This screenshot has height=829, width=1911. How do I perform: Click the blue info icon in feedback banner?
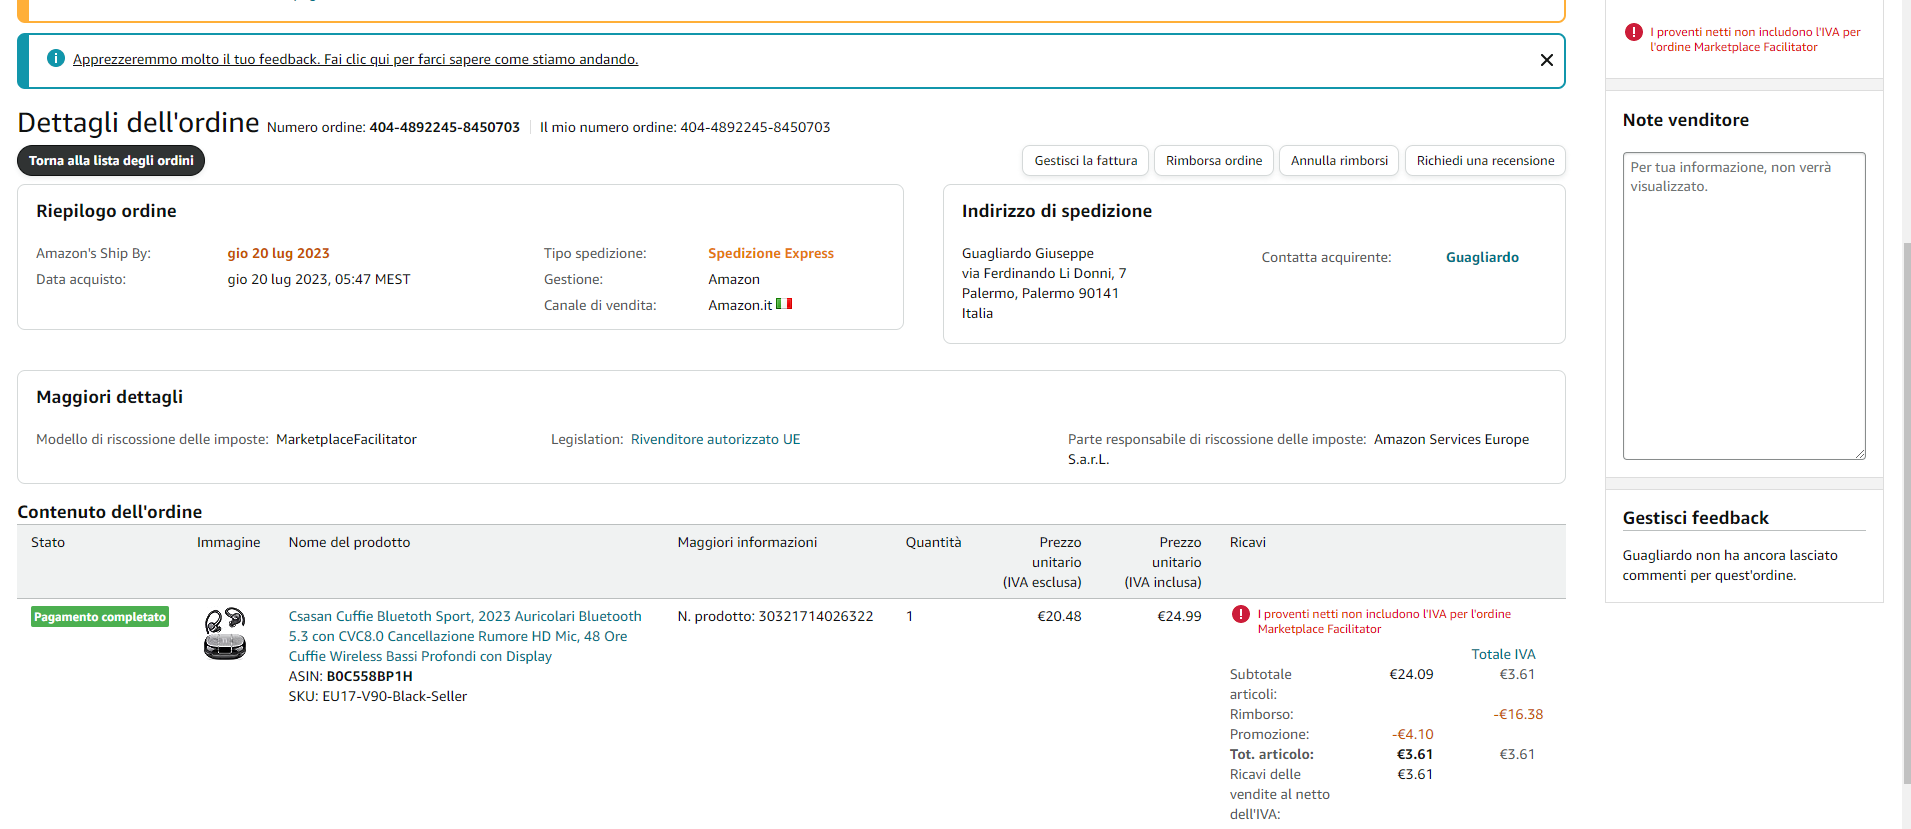coord(56,59)
